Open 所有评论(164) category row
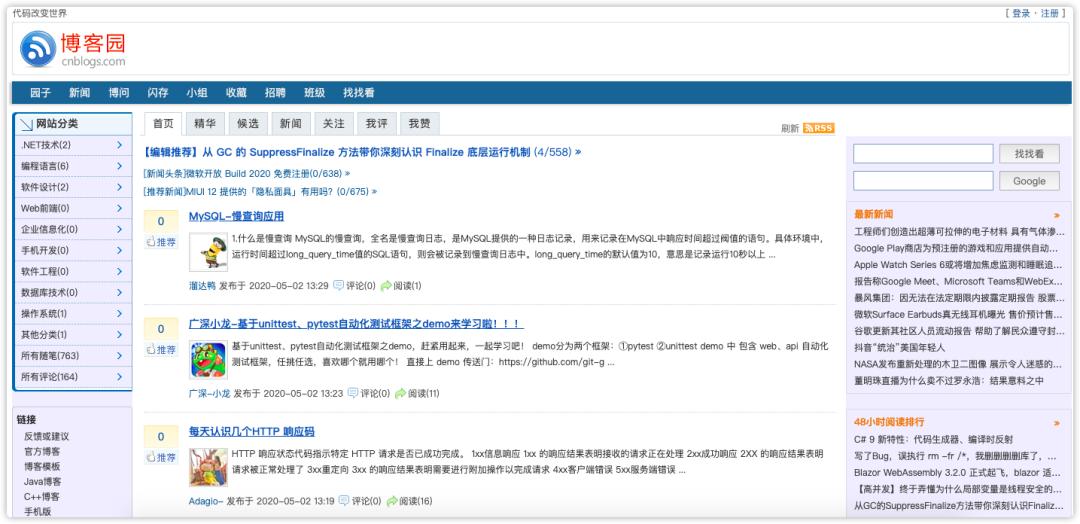1080x524 pixels. coord(72,377)
